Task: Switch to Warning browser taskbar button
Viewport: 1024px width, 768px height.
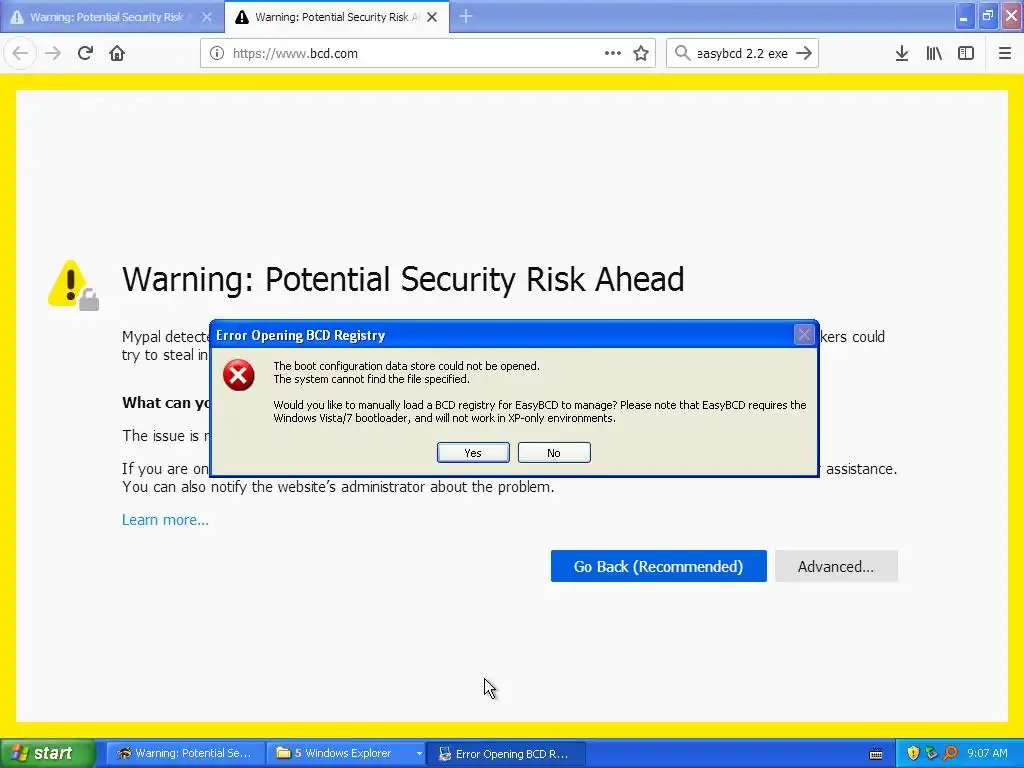Action: (x=185, y=753)
